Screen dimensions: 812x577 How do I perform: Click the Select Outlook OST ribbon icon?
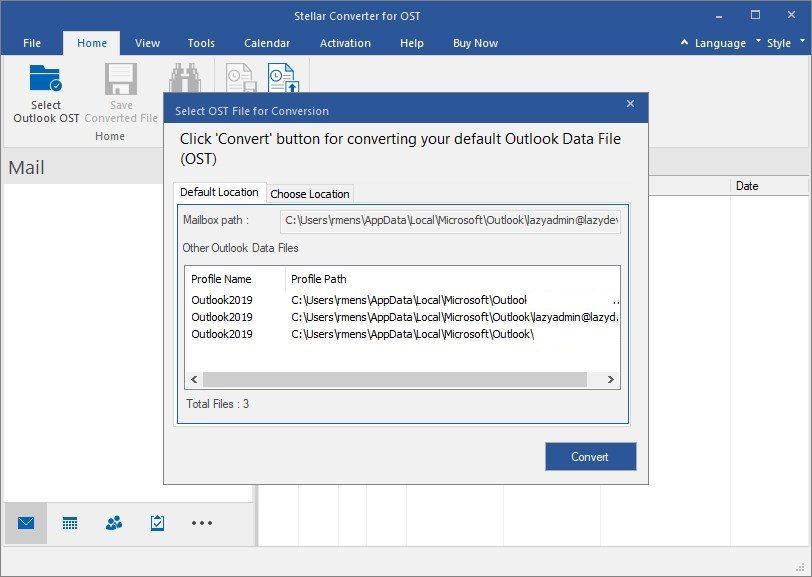46,79
